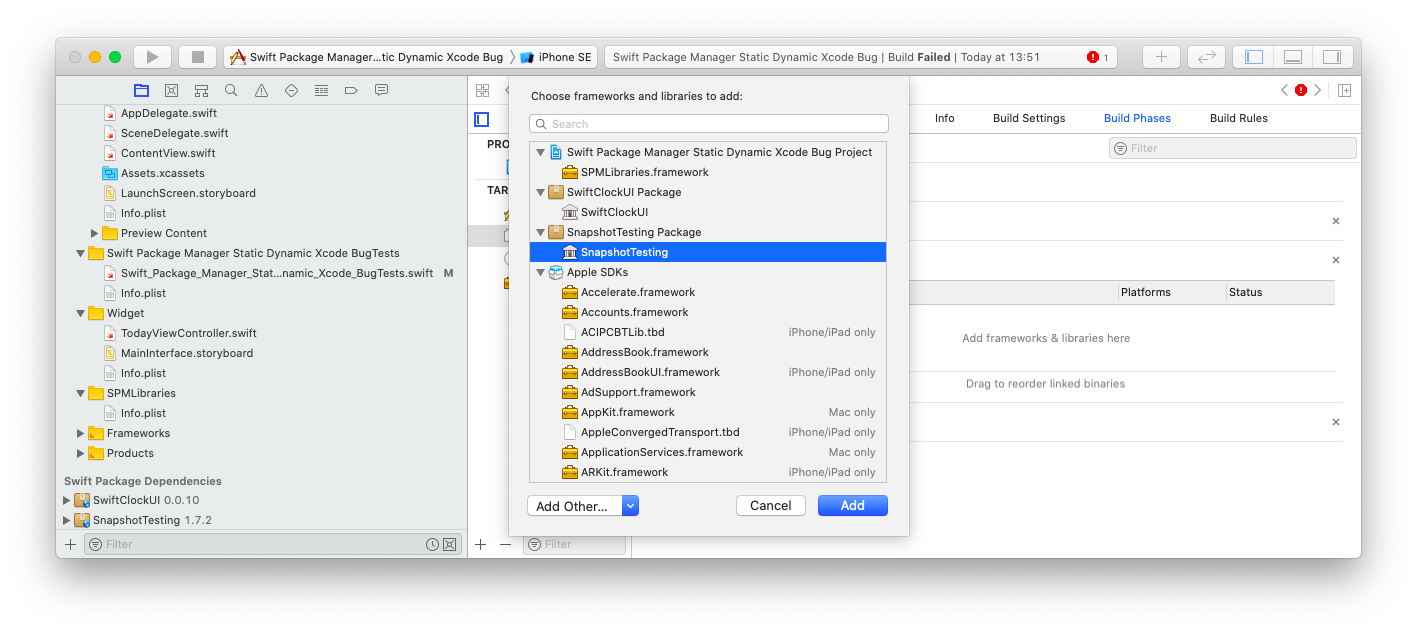Open the Add Other dropdown arrow
1417x632 pixels.
[x=630, y=506]
